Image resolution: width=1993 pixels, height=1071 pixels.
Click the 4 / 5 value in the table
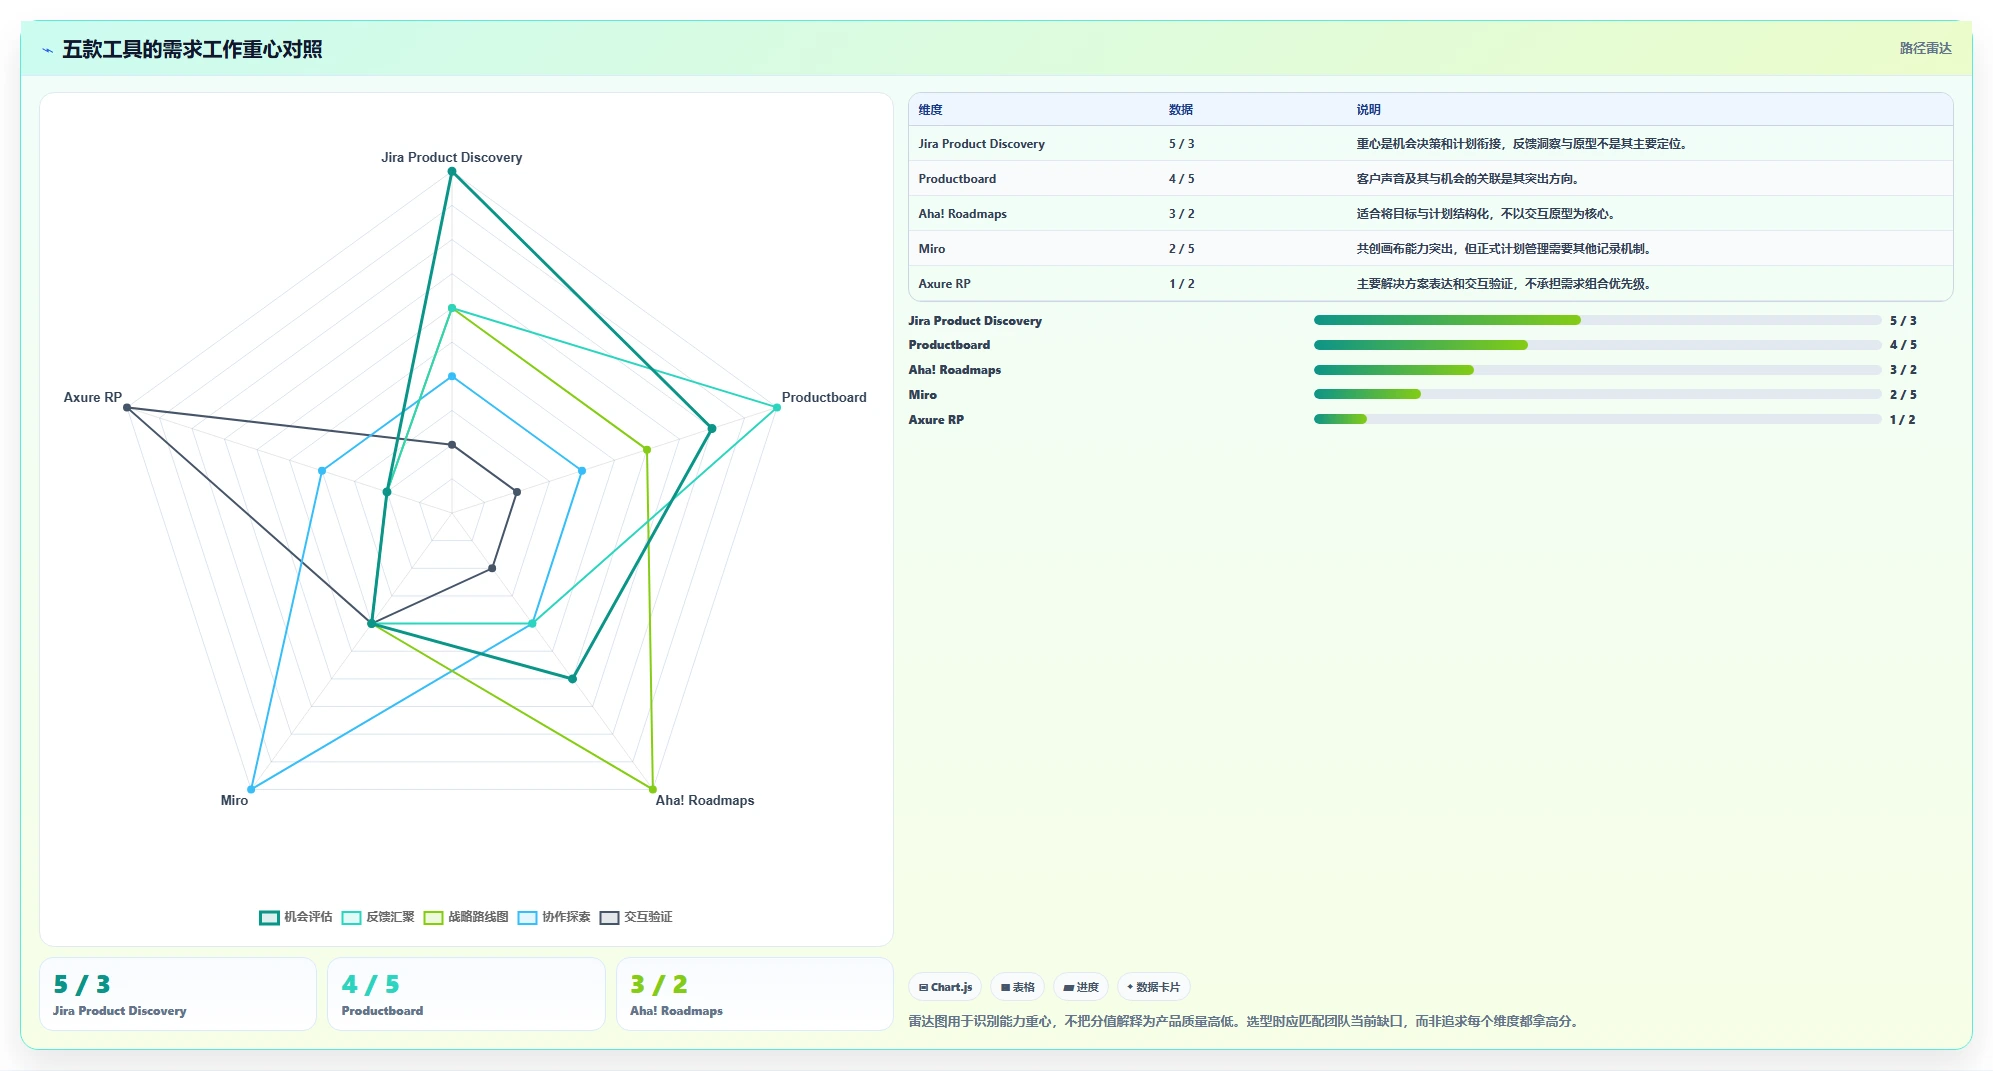click(x=1181, y=179)
